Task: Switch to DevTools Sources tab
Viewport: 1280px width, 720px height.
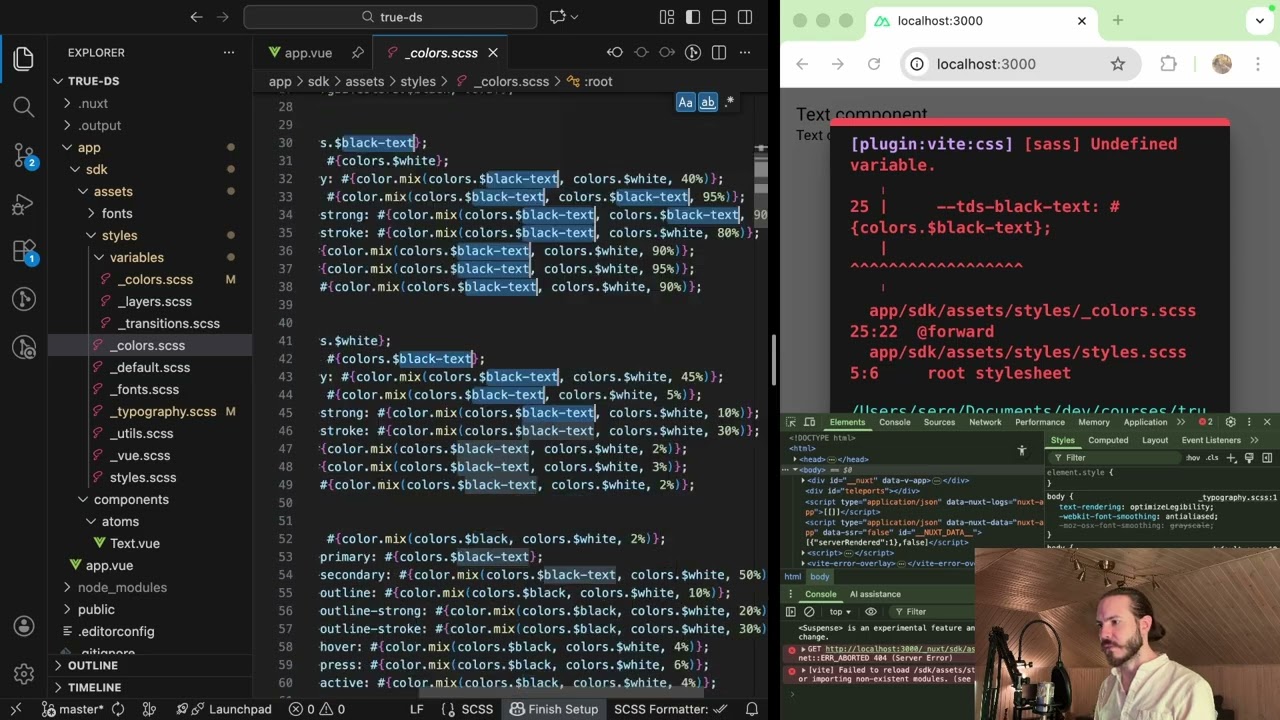Action: pyautogui.click(x=939, y=422)
